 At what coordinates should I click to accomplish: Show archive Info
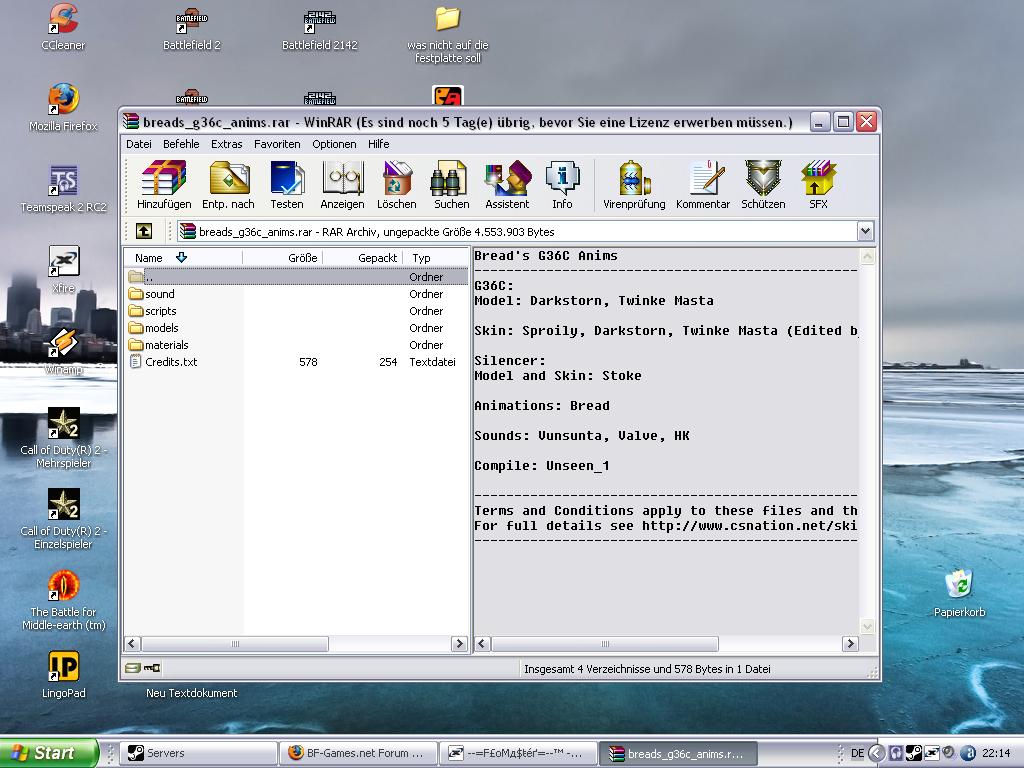tap(562, 185)
